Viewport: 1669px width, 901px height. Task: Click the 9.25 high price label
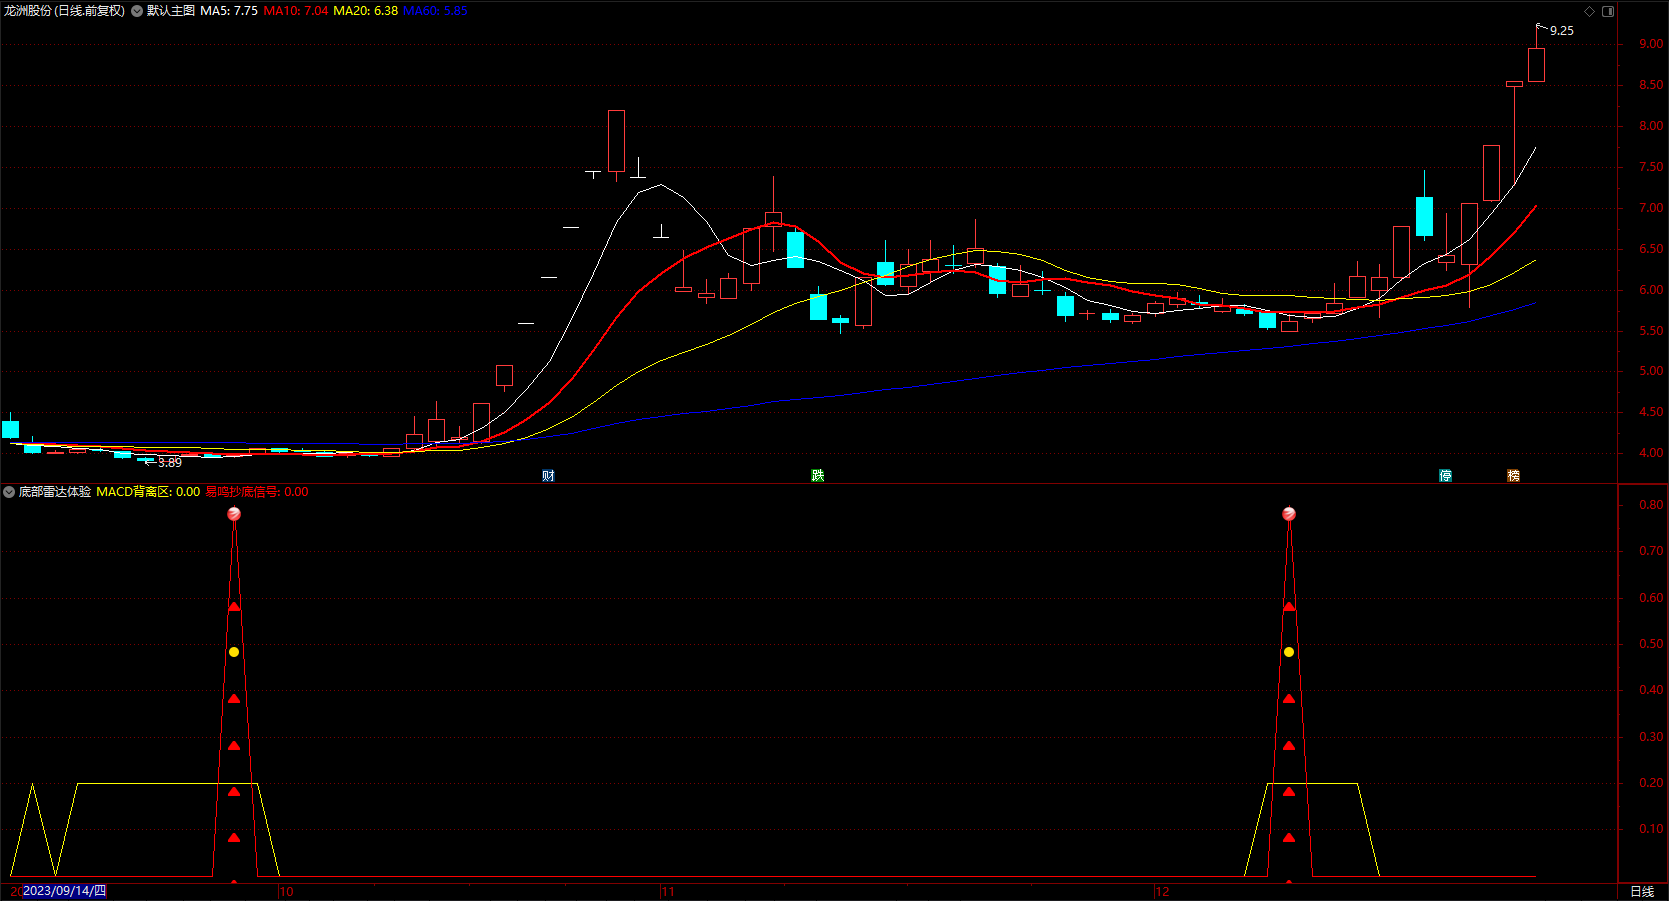click(x=1562, y=31)
